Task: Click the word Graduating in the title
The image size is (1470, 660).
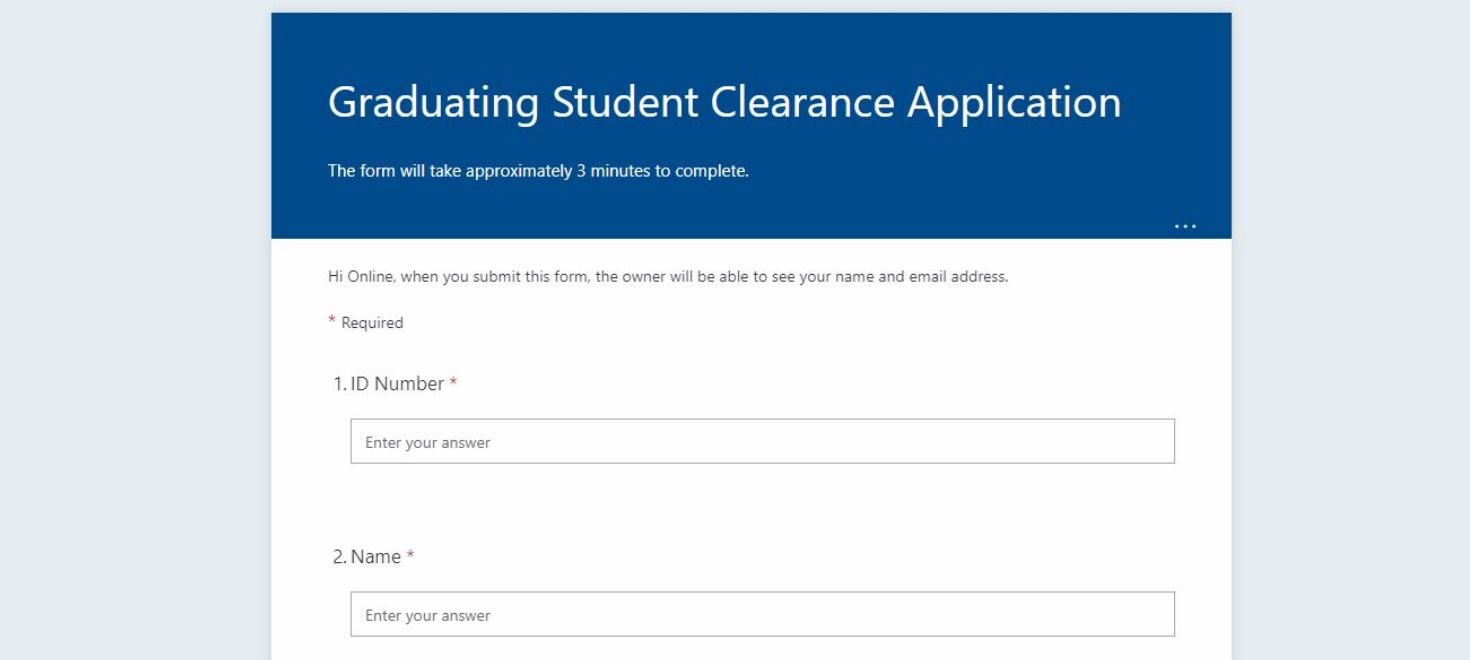Action: point(434,103)
